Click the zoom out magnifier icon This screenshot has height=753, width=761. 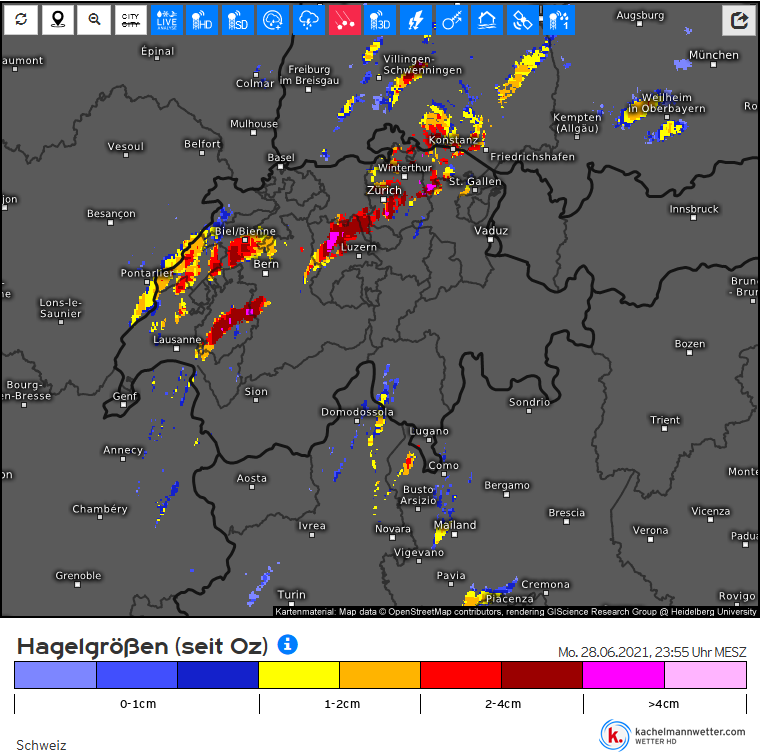pos(94,20)
